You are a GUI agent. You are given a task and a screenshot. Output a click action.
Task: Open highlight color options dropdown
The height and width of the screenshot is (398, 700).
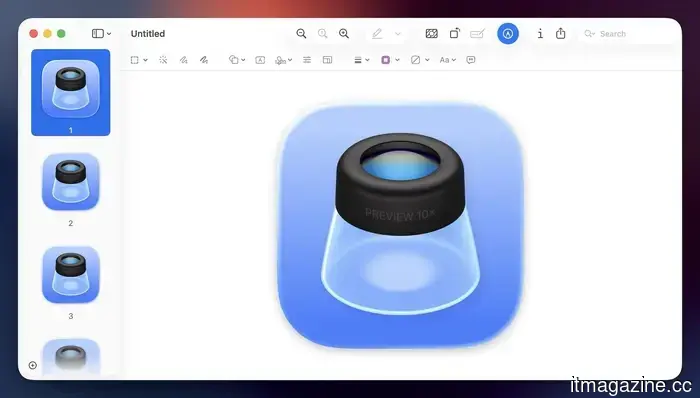tap(398, 34)
